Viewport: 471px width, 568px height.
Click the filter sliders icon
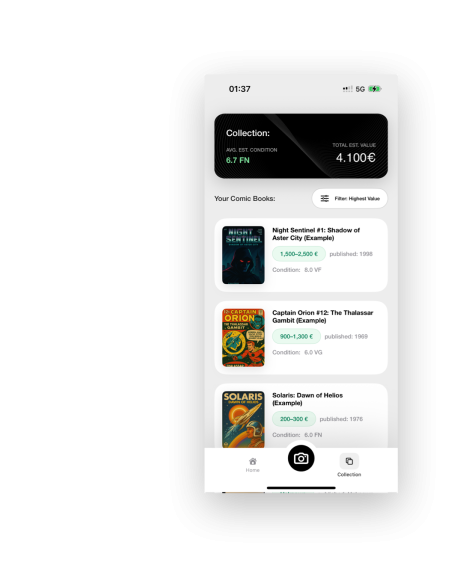pyautogui.click(x=325, y=199)
